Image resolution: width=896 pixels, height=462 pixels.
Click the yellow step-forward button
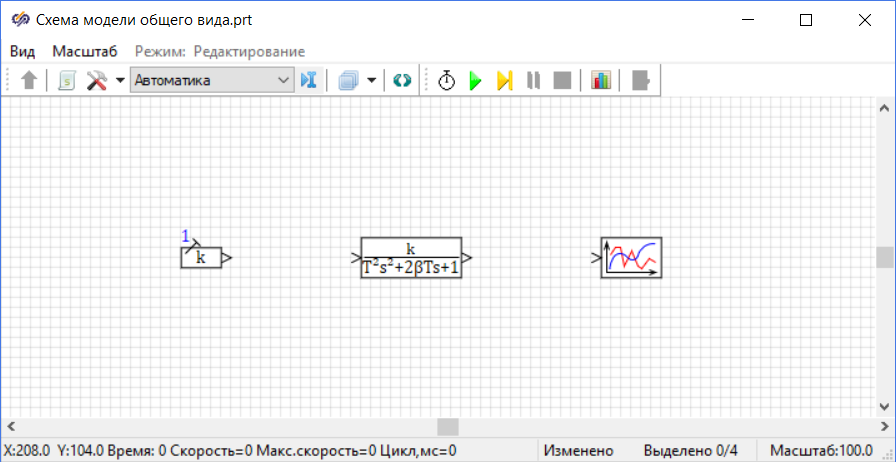[x=504, y=81]
